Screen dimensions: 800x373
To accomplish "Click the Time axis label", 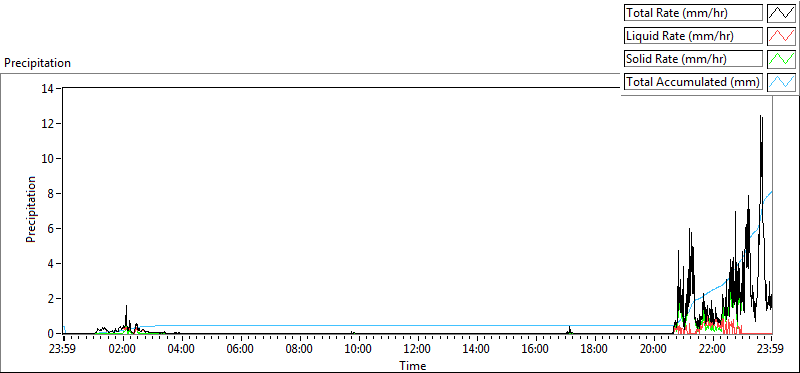I will click(413, 365).
